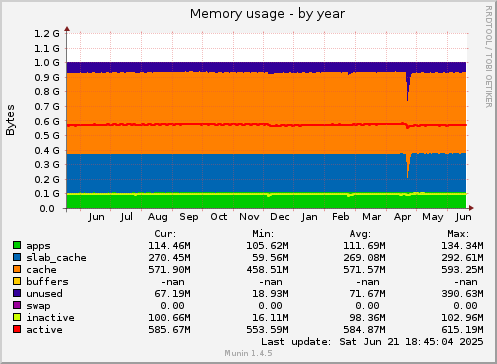497x364 pixels.
Task: Click the lime inactive legend swatch
Action: click(17, 317)
